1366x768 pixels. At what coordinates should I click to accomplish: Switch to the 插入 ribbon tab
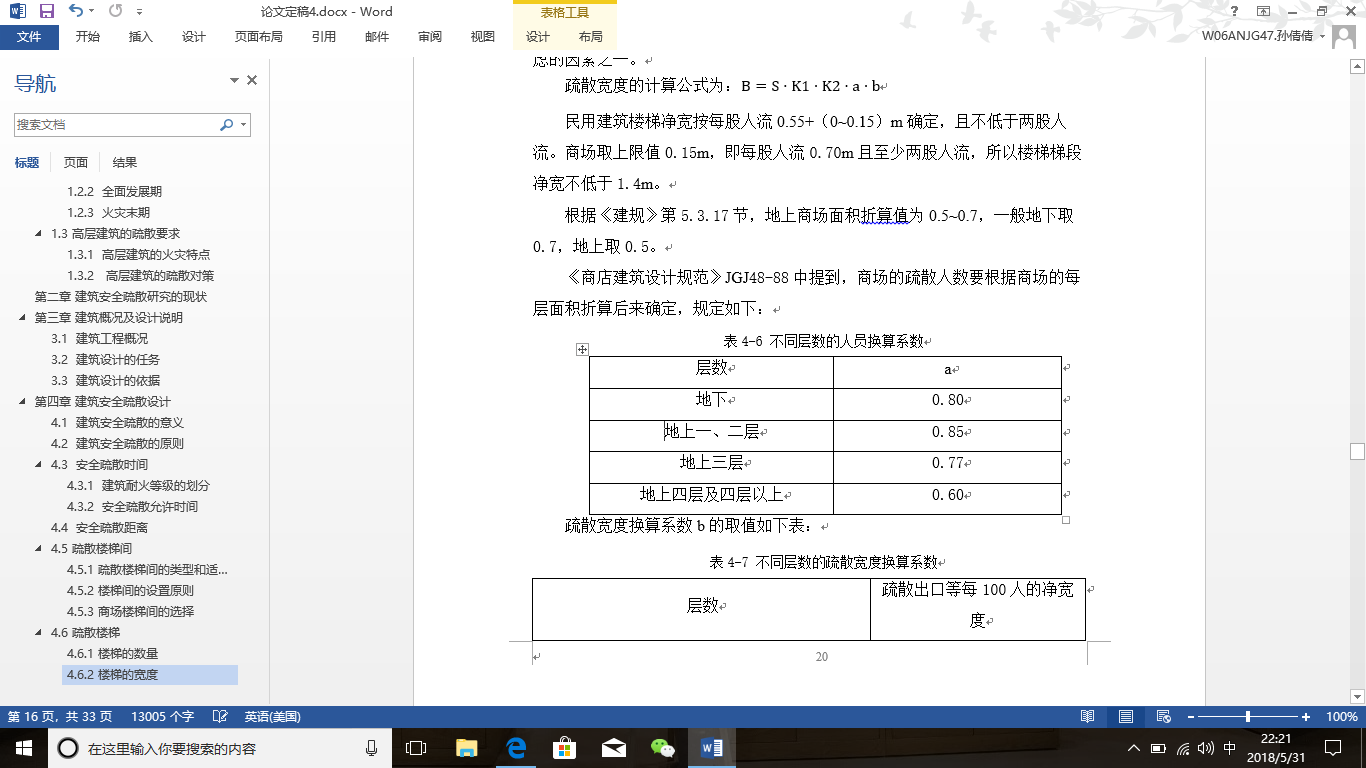tap(141, 37)
